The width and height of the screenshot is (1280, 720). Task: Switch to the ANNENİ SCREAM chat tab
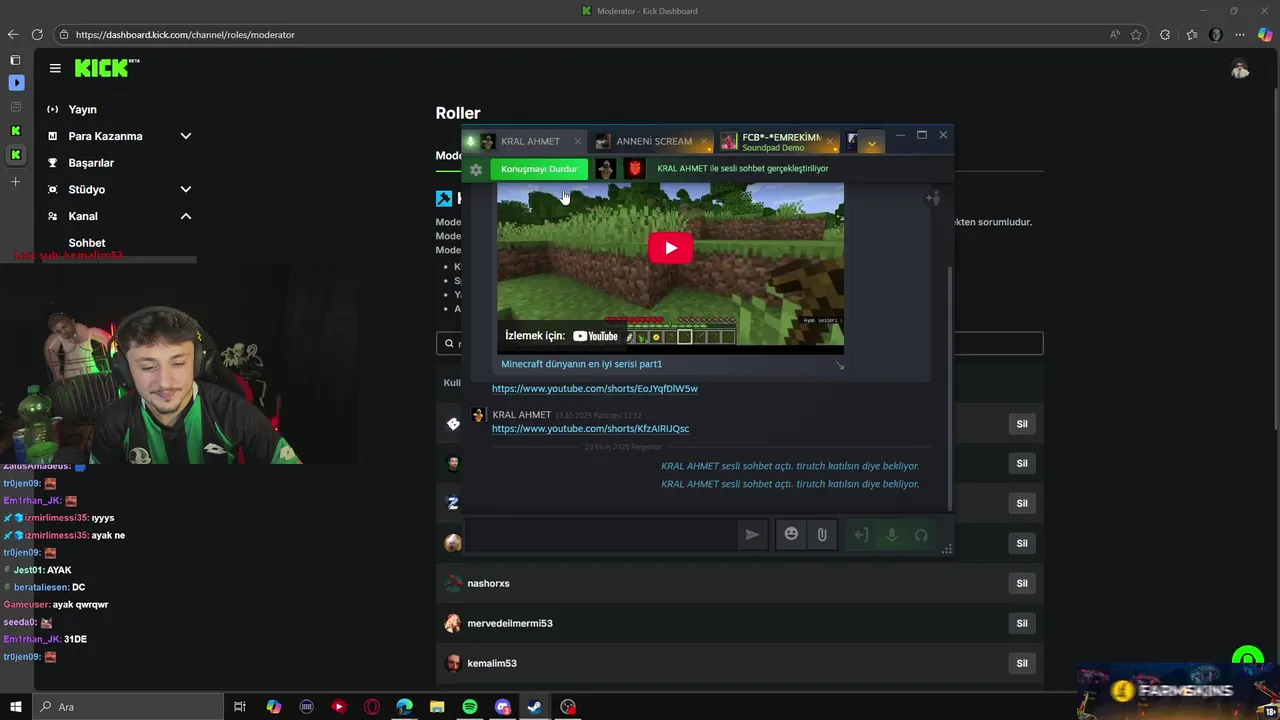coord(653,141)
